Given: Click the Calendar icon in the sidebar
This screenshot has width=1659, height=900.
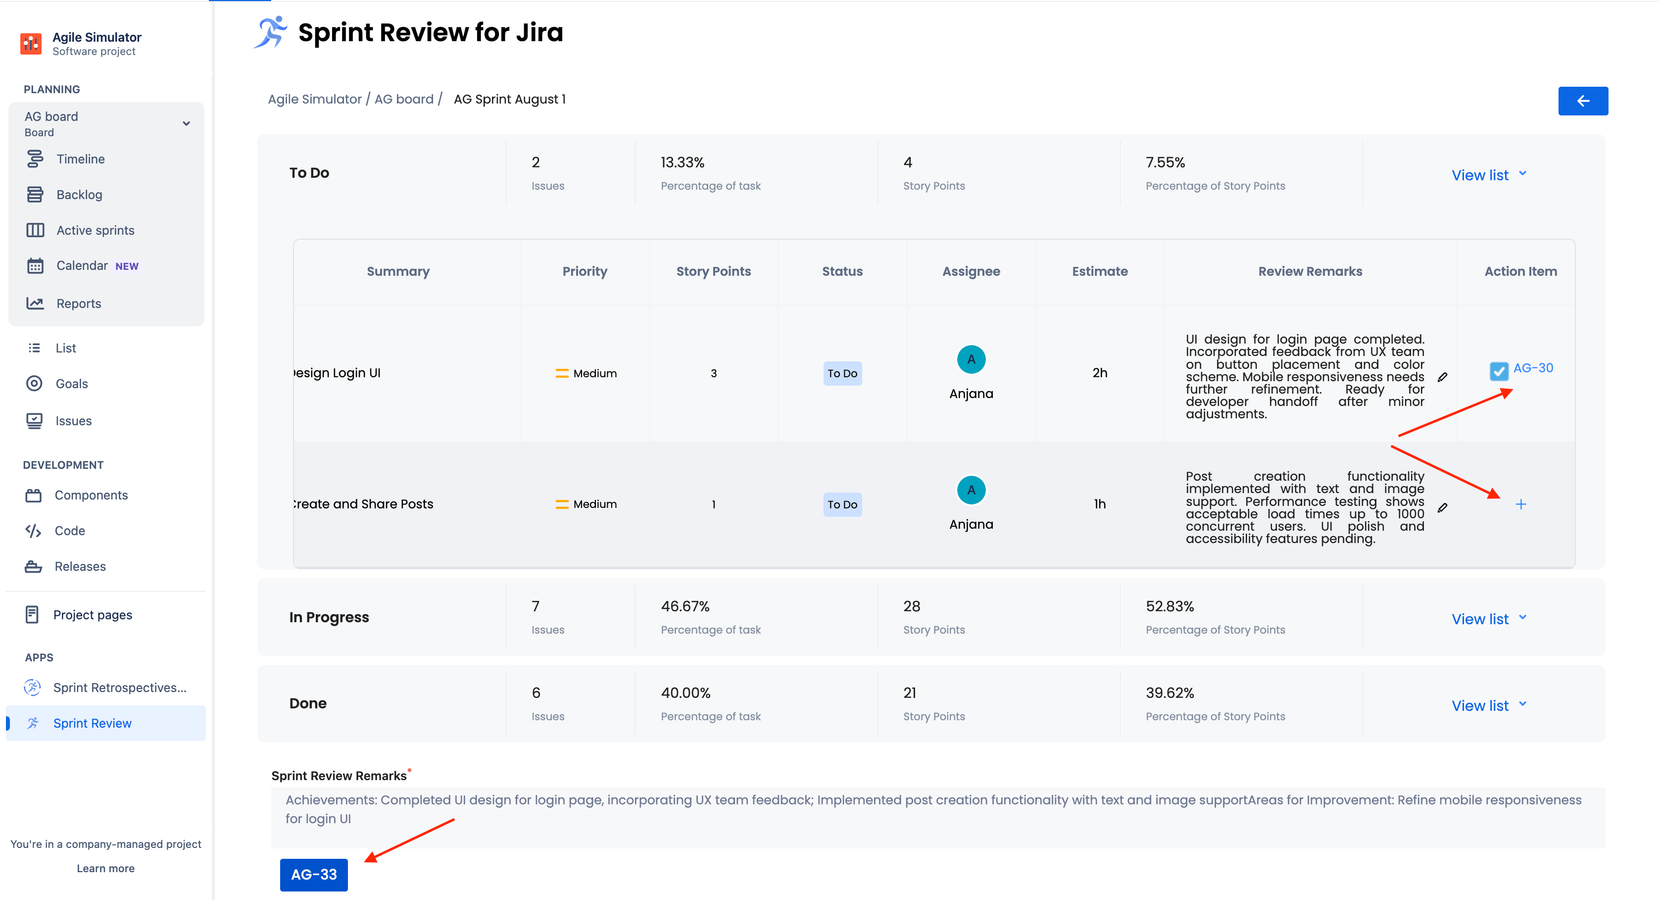Looking at the screenshot, I should point(35,266).
